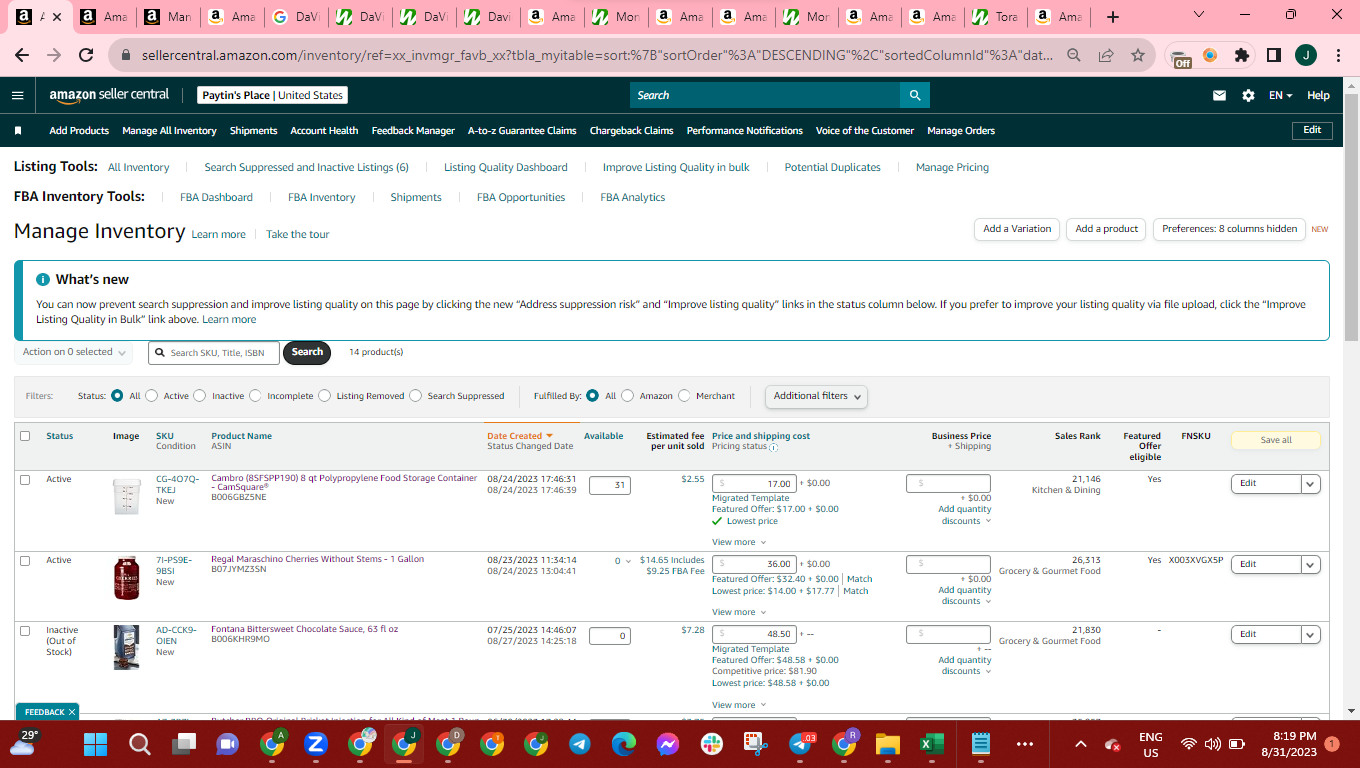This screenshot has width=1360, height=768.
Task: Open a new browser tab
Action: tap(1113, 17)
